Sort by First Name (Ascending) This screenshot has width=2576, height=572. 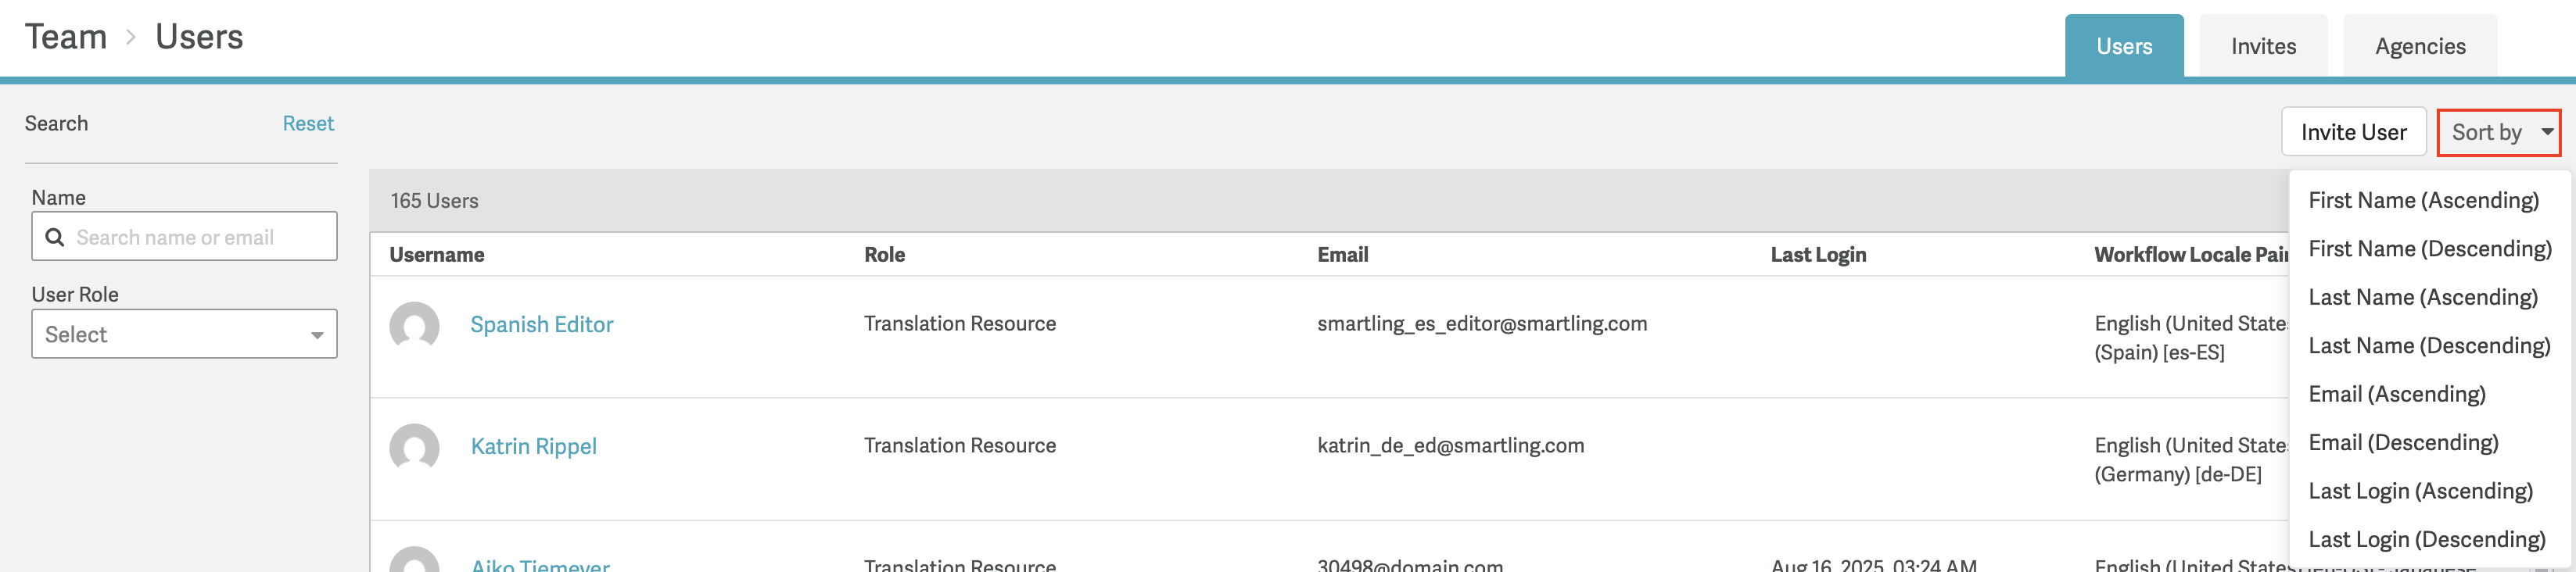tap(2423, 200)
